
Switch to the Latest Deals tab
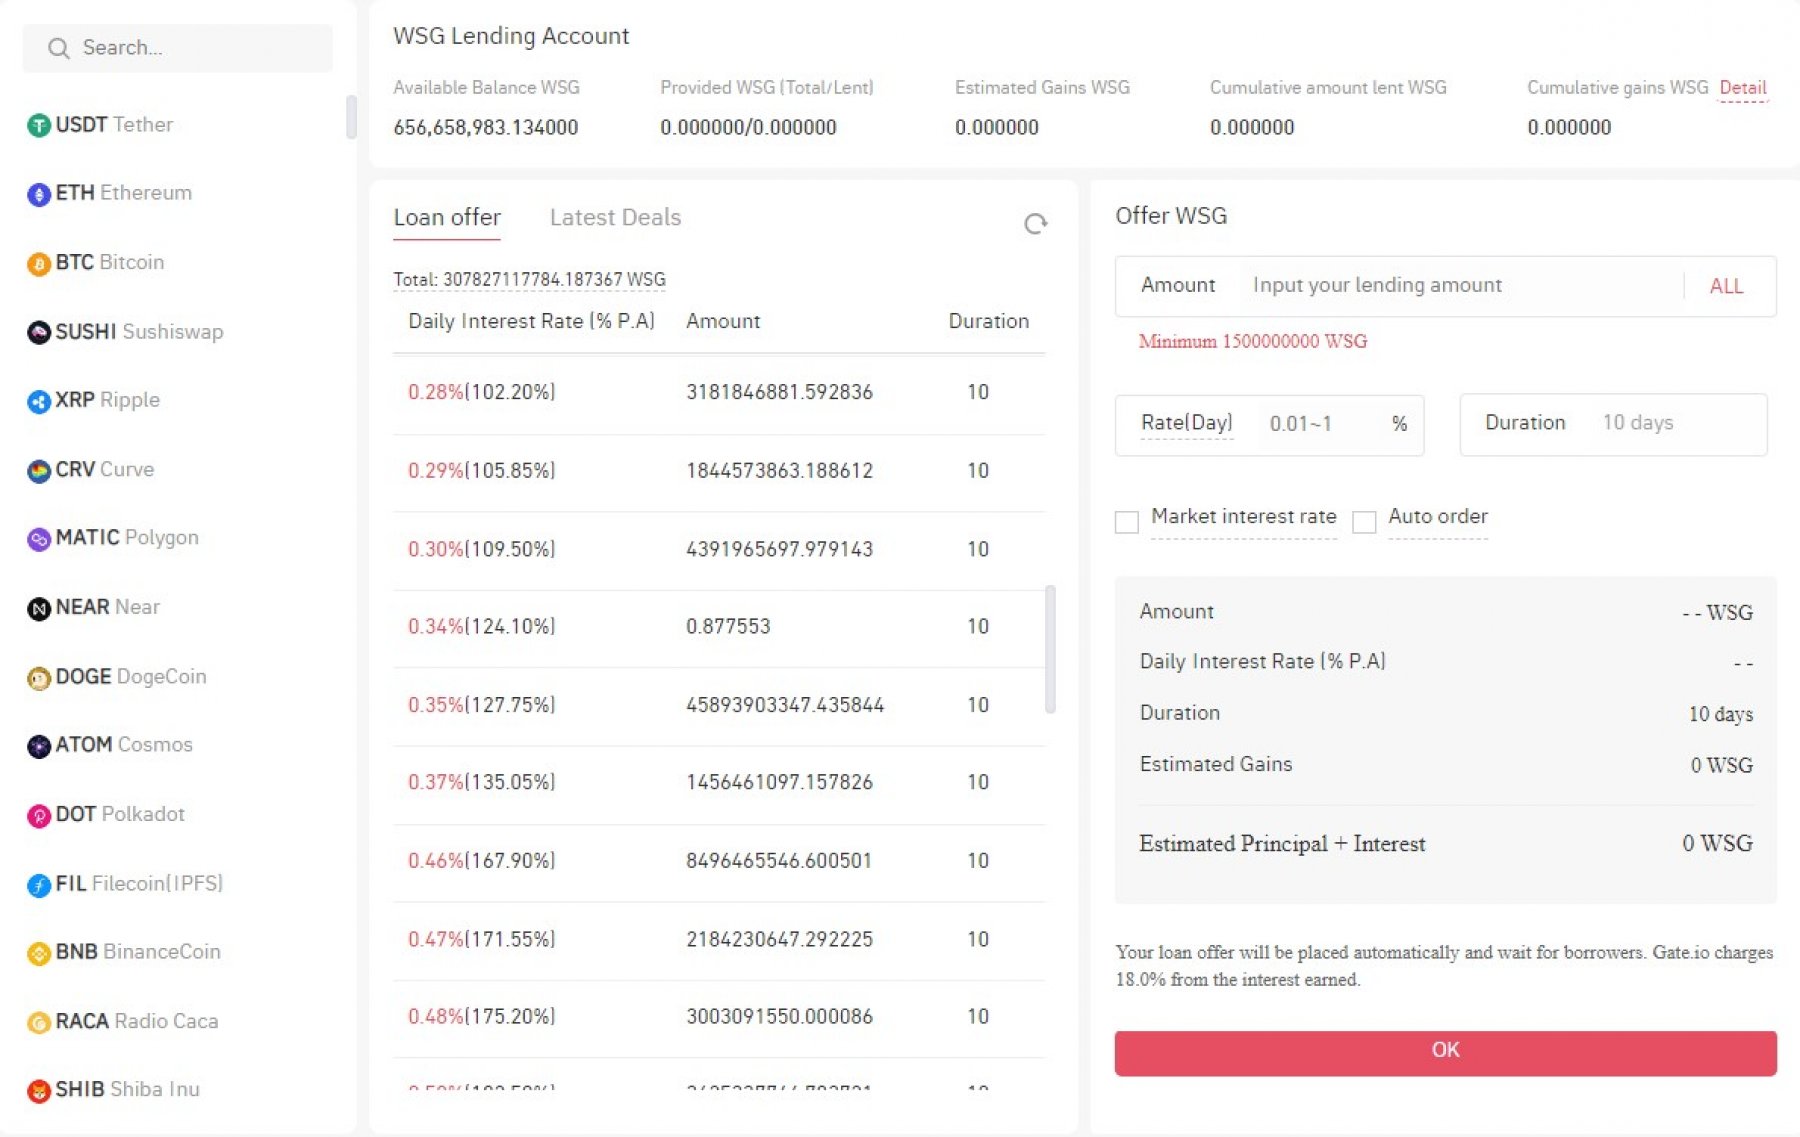pos(615,218)
